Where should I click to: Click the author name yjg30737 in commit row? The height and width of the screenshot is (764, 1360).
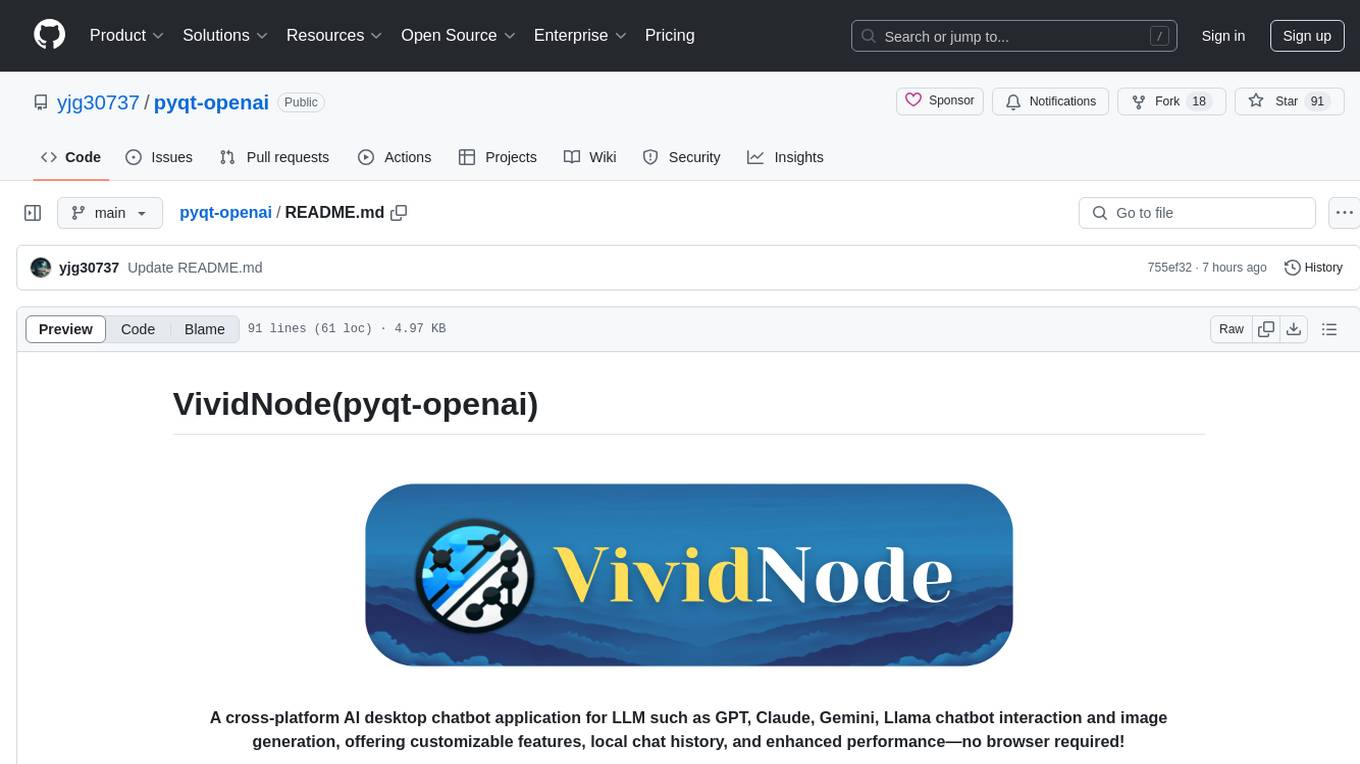89,268
